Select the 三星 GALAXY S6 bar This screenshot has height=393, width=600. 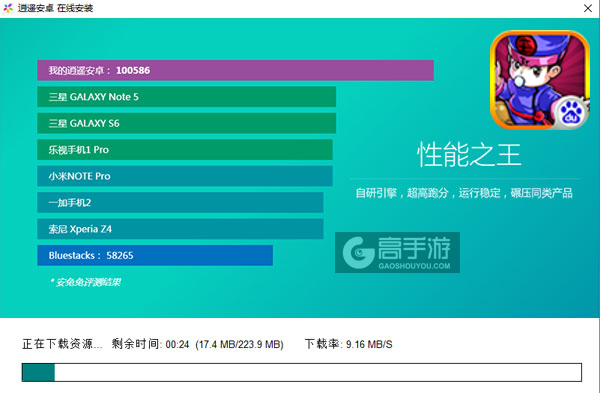[187, 123]
